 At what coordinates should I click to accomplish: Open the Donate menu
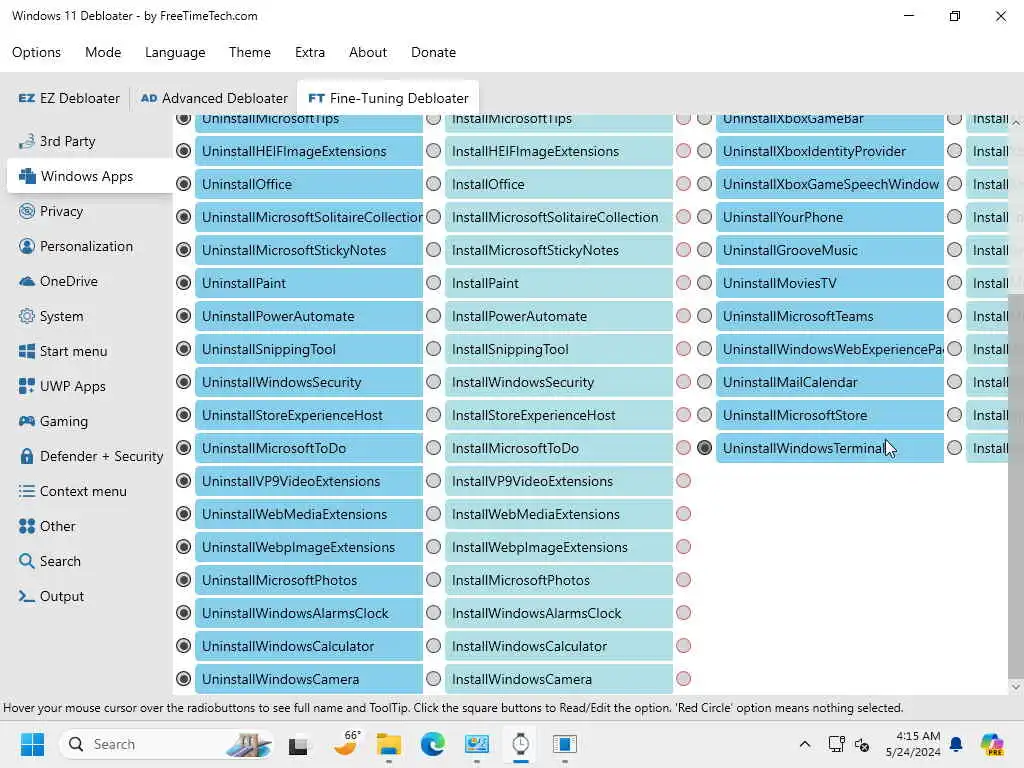tap(433, 52)
